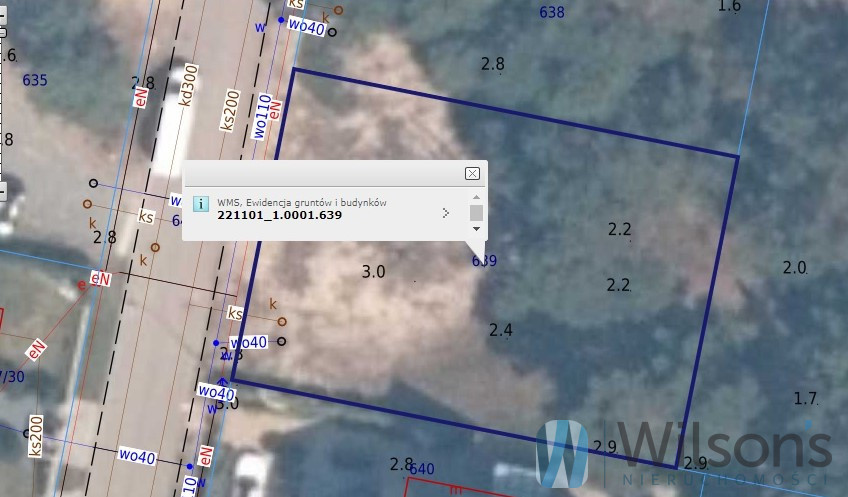Click parcel number 638 on the map
Screen dimensions: 848x497
click(x=552, y=12)
